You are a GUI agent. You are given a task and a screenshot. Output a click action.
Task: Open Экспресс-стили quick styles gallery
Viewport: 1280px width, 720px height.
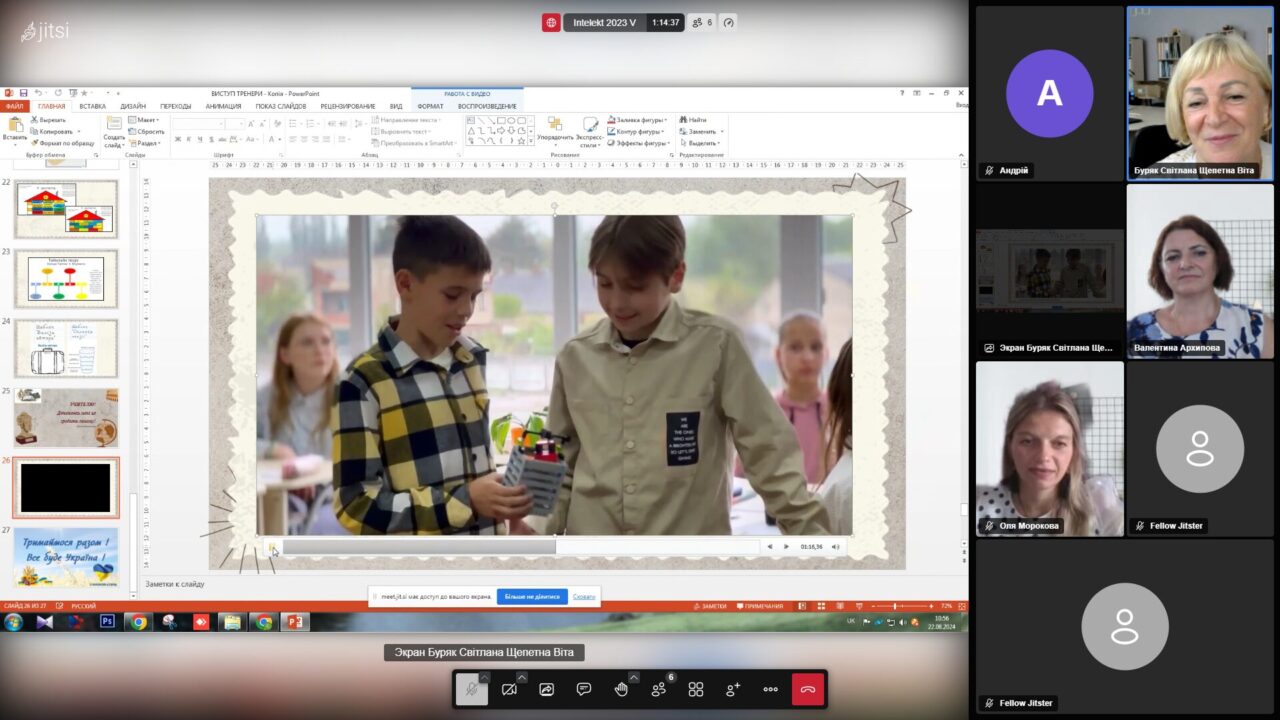pyautogui.click(x=590, y=132)
